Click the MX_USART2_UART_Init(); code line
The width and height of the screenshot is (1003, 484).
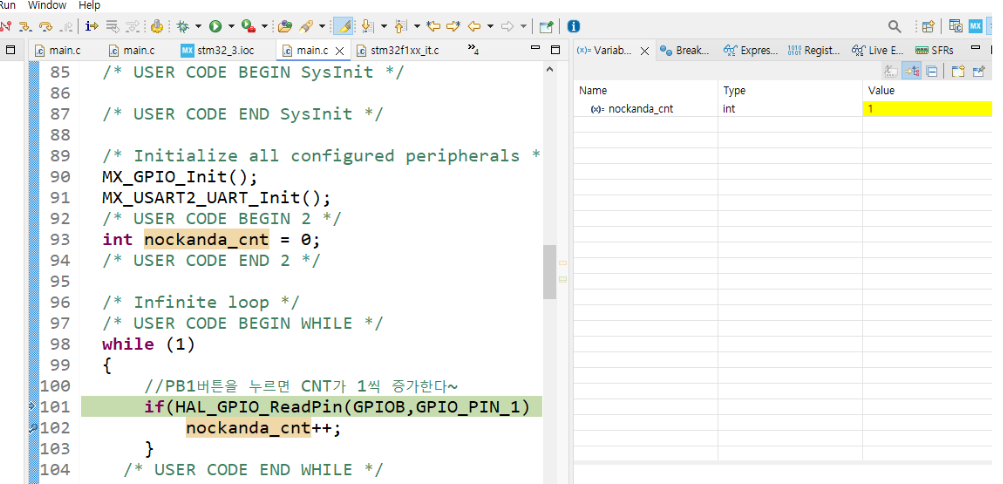pyautogui.click(x=216, y=198)
